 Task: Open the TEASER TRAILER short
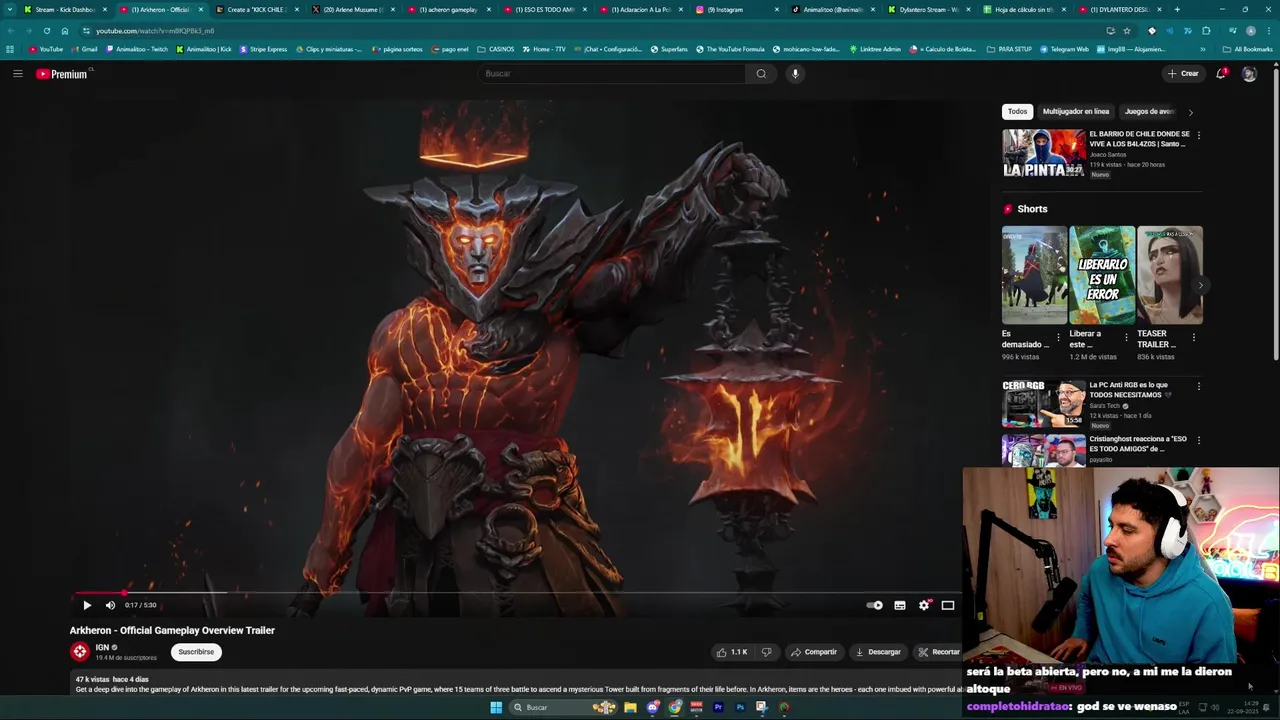coord(1170,275)
